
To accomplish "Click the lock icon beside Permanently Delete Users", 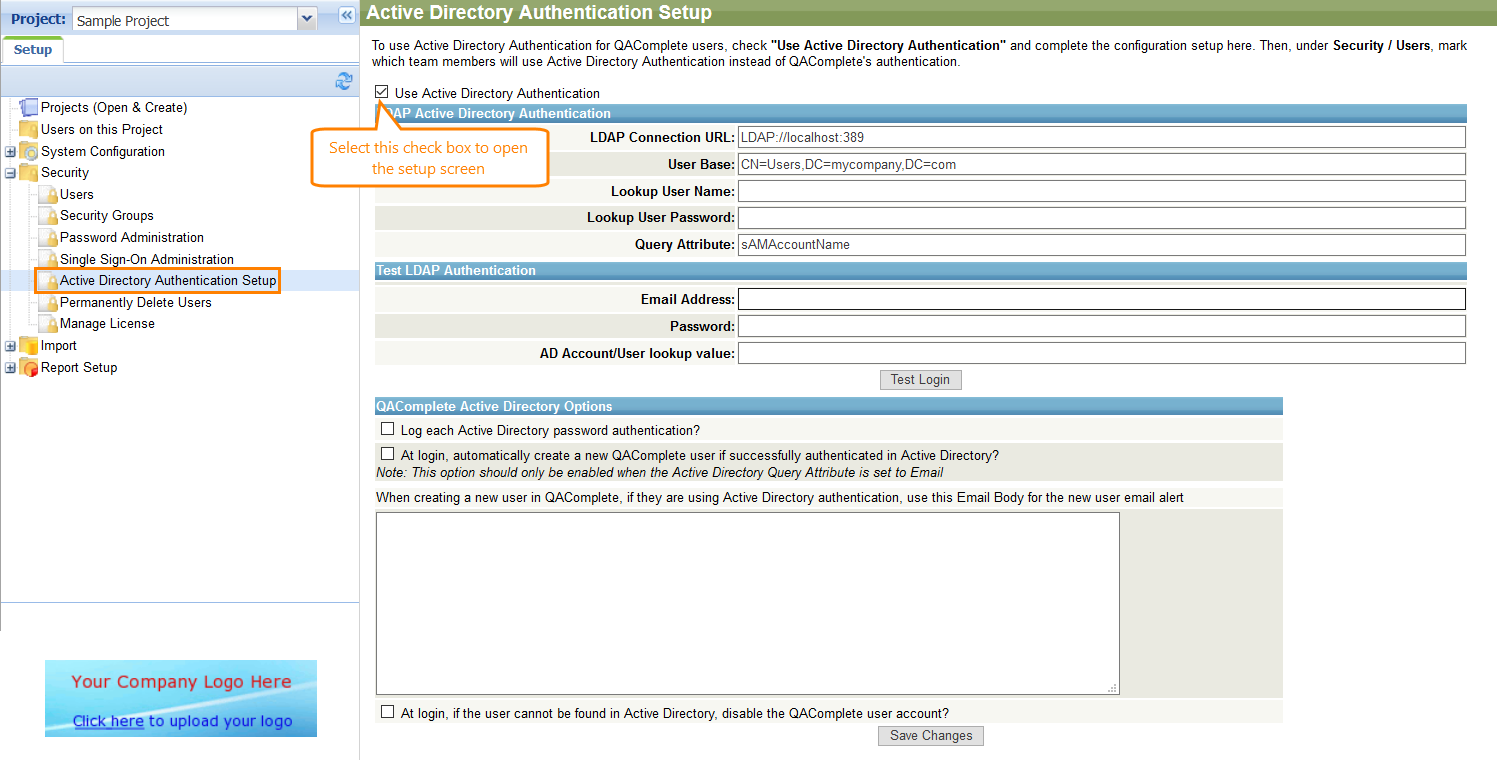I will (x=47, y=303).
